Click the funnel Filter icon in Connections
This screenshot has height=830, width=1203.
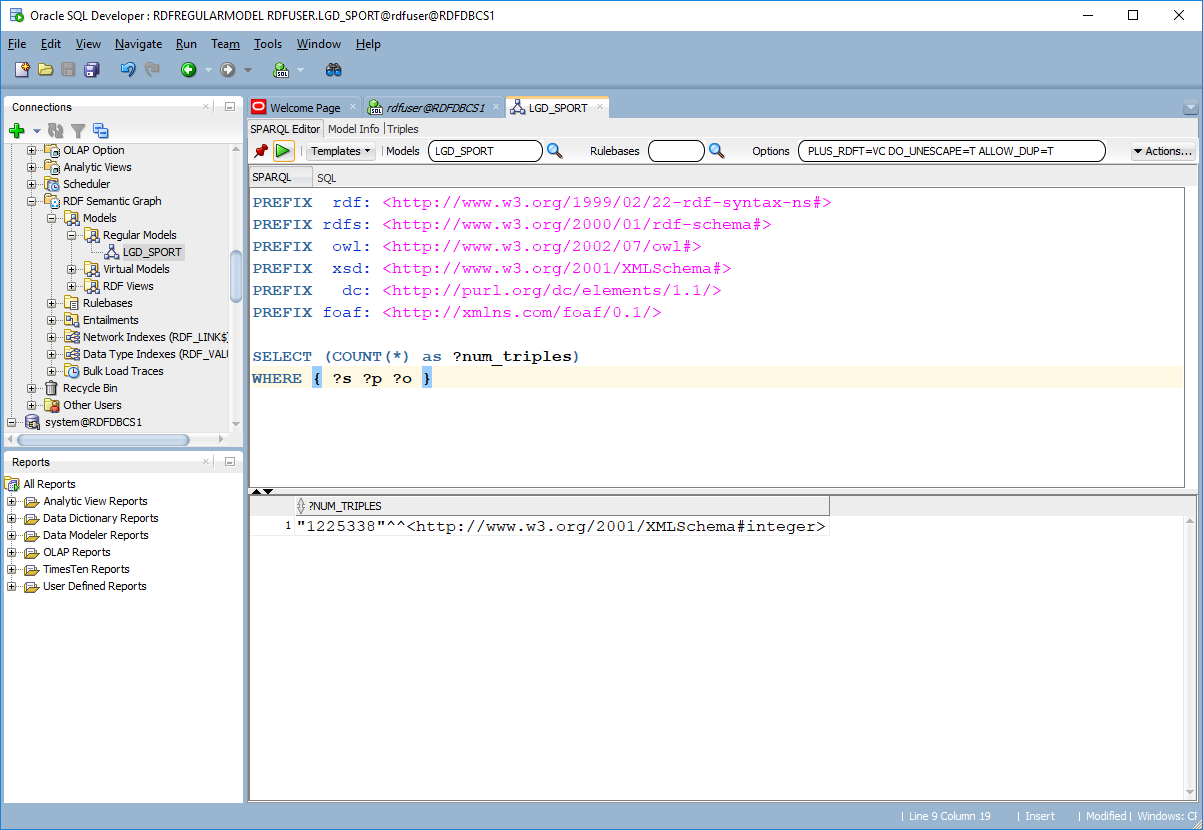[78, 131]
